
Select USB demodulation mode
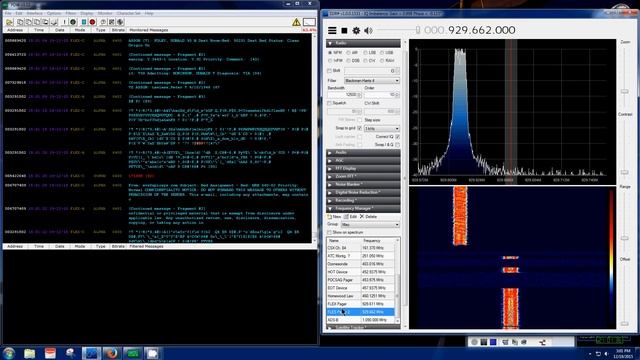pyautogui.click(x=387, y=53)
